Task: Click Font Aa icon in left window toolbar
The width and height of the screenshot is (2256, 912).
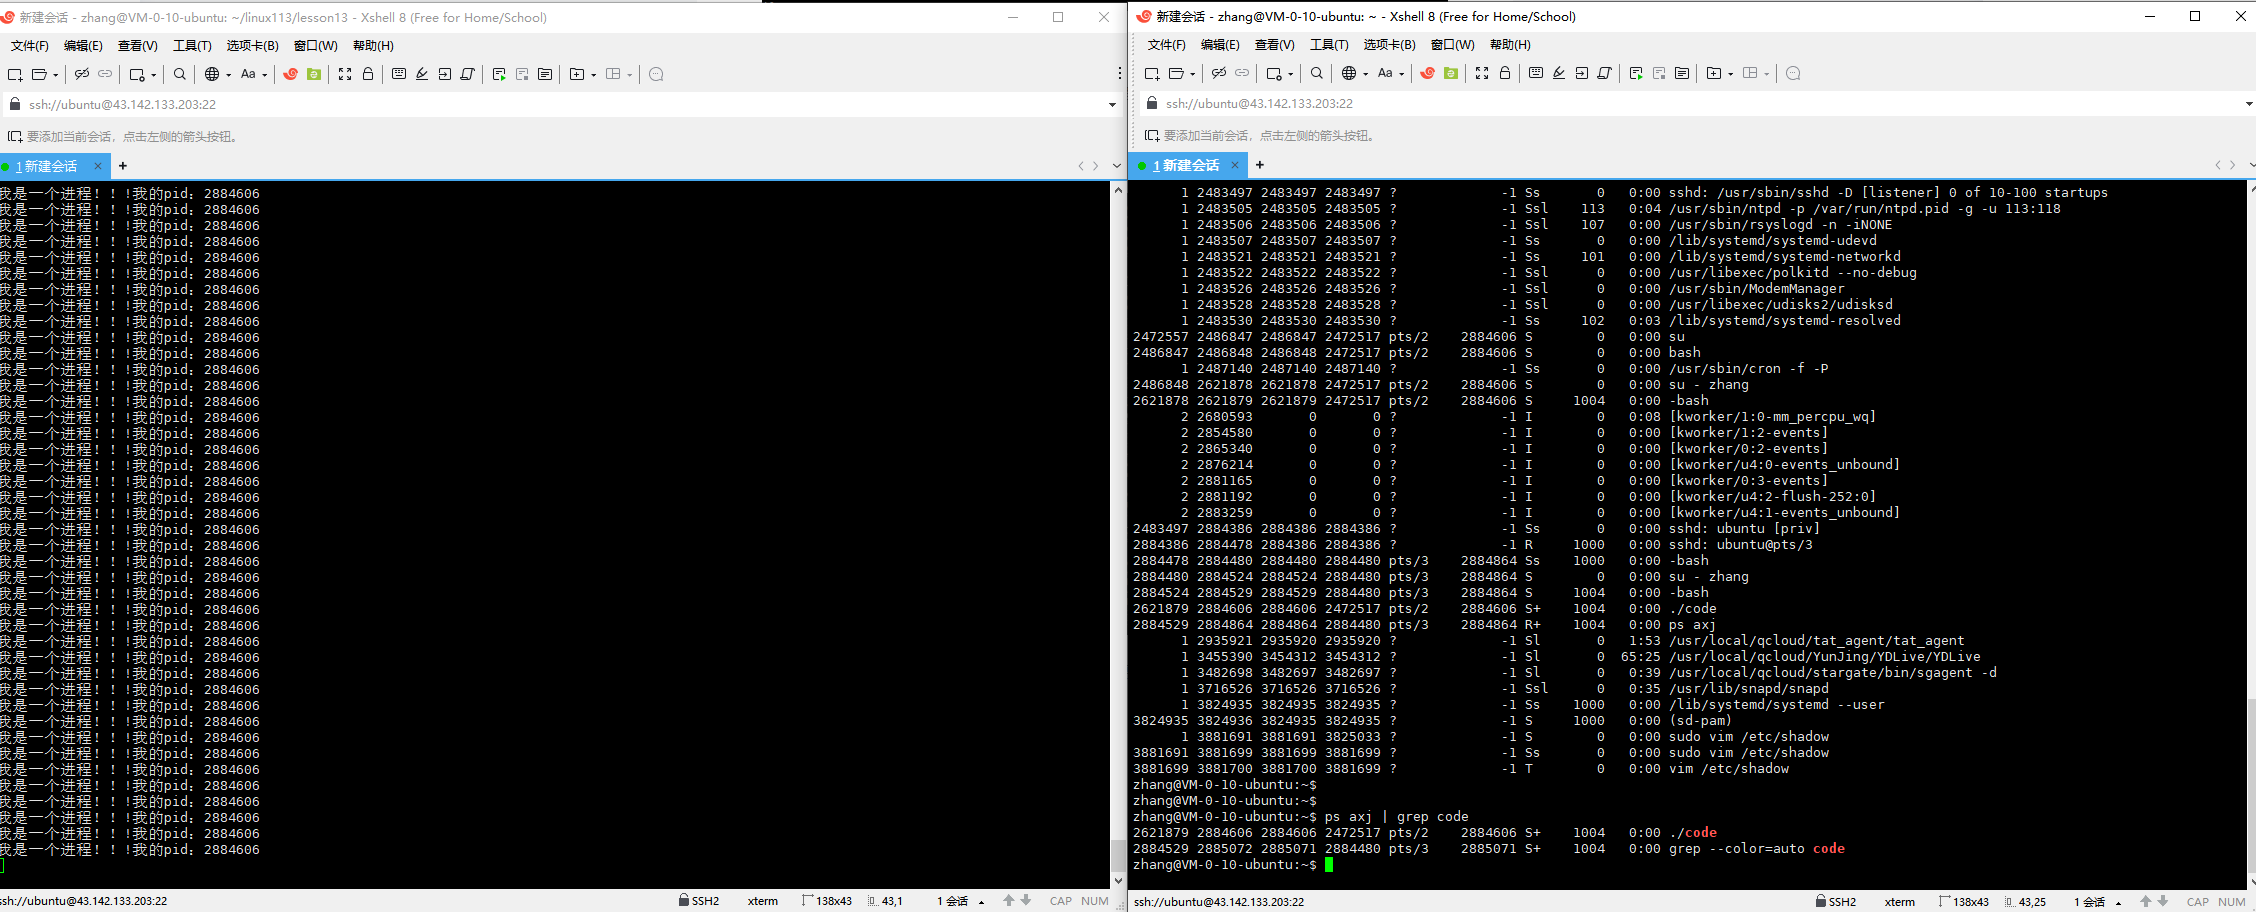Action: pyautogui.click(x=248, y=74)
